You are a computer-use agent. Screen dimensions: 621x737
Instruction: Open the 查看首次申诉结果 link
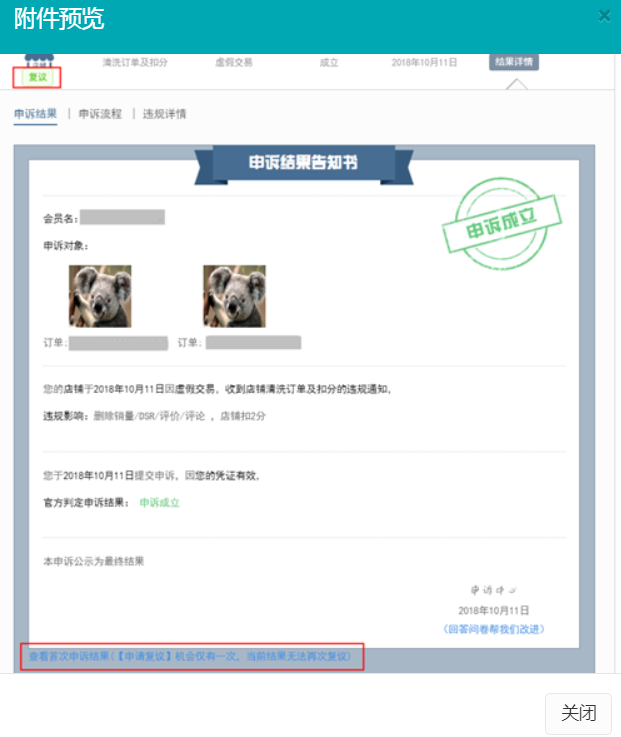pos(190,656)
